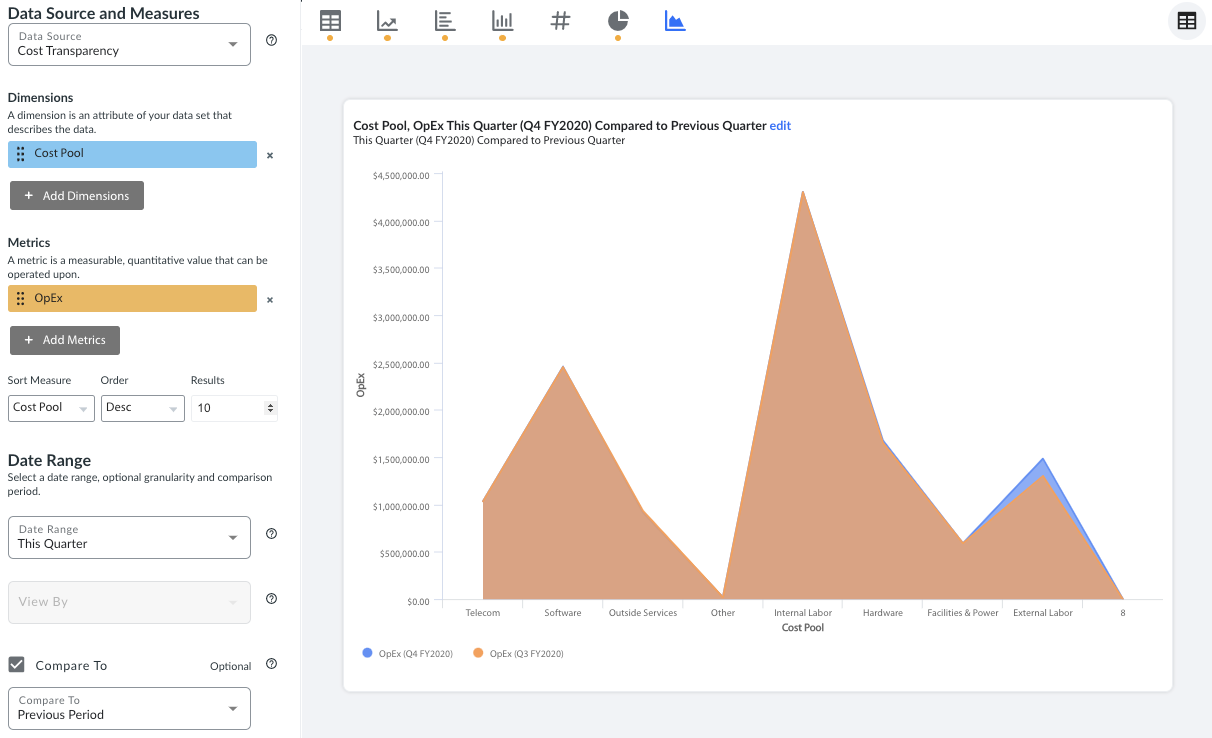Click the edit link beside chart title
The height and width of the screenshot is (738, 1212).
tap(780, 126)
